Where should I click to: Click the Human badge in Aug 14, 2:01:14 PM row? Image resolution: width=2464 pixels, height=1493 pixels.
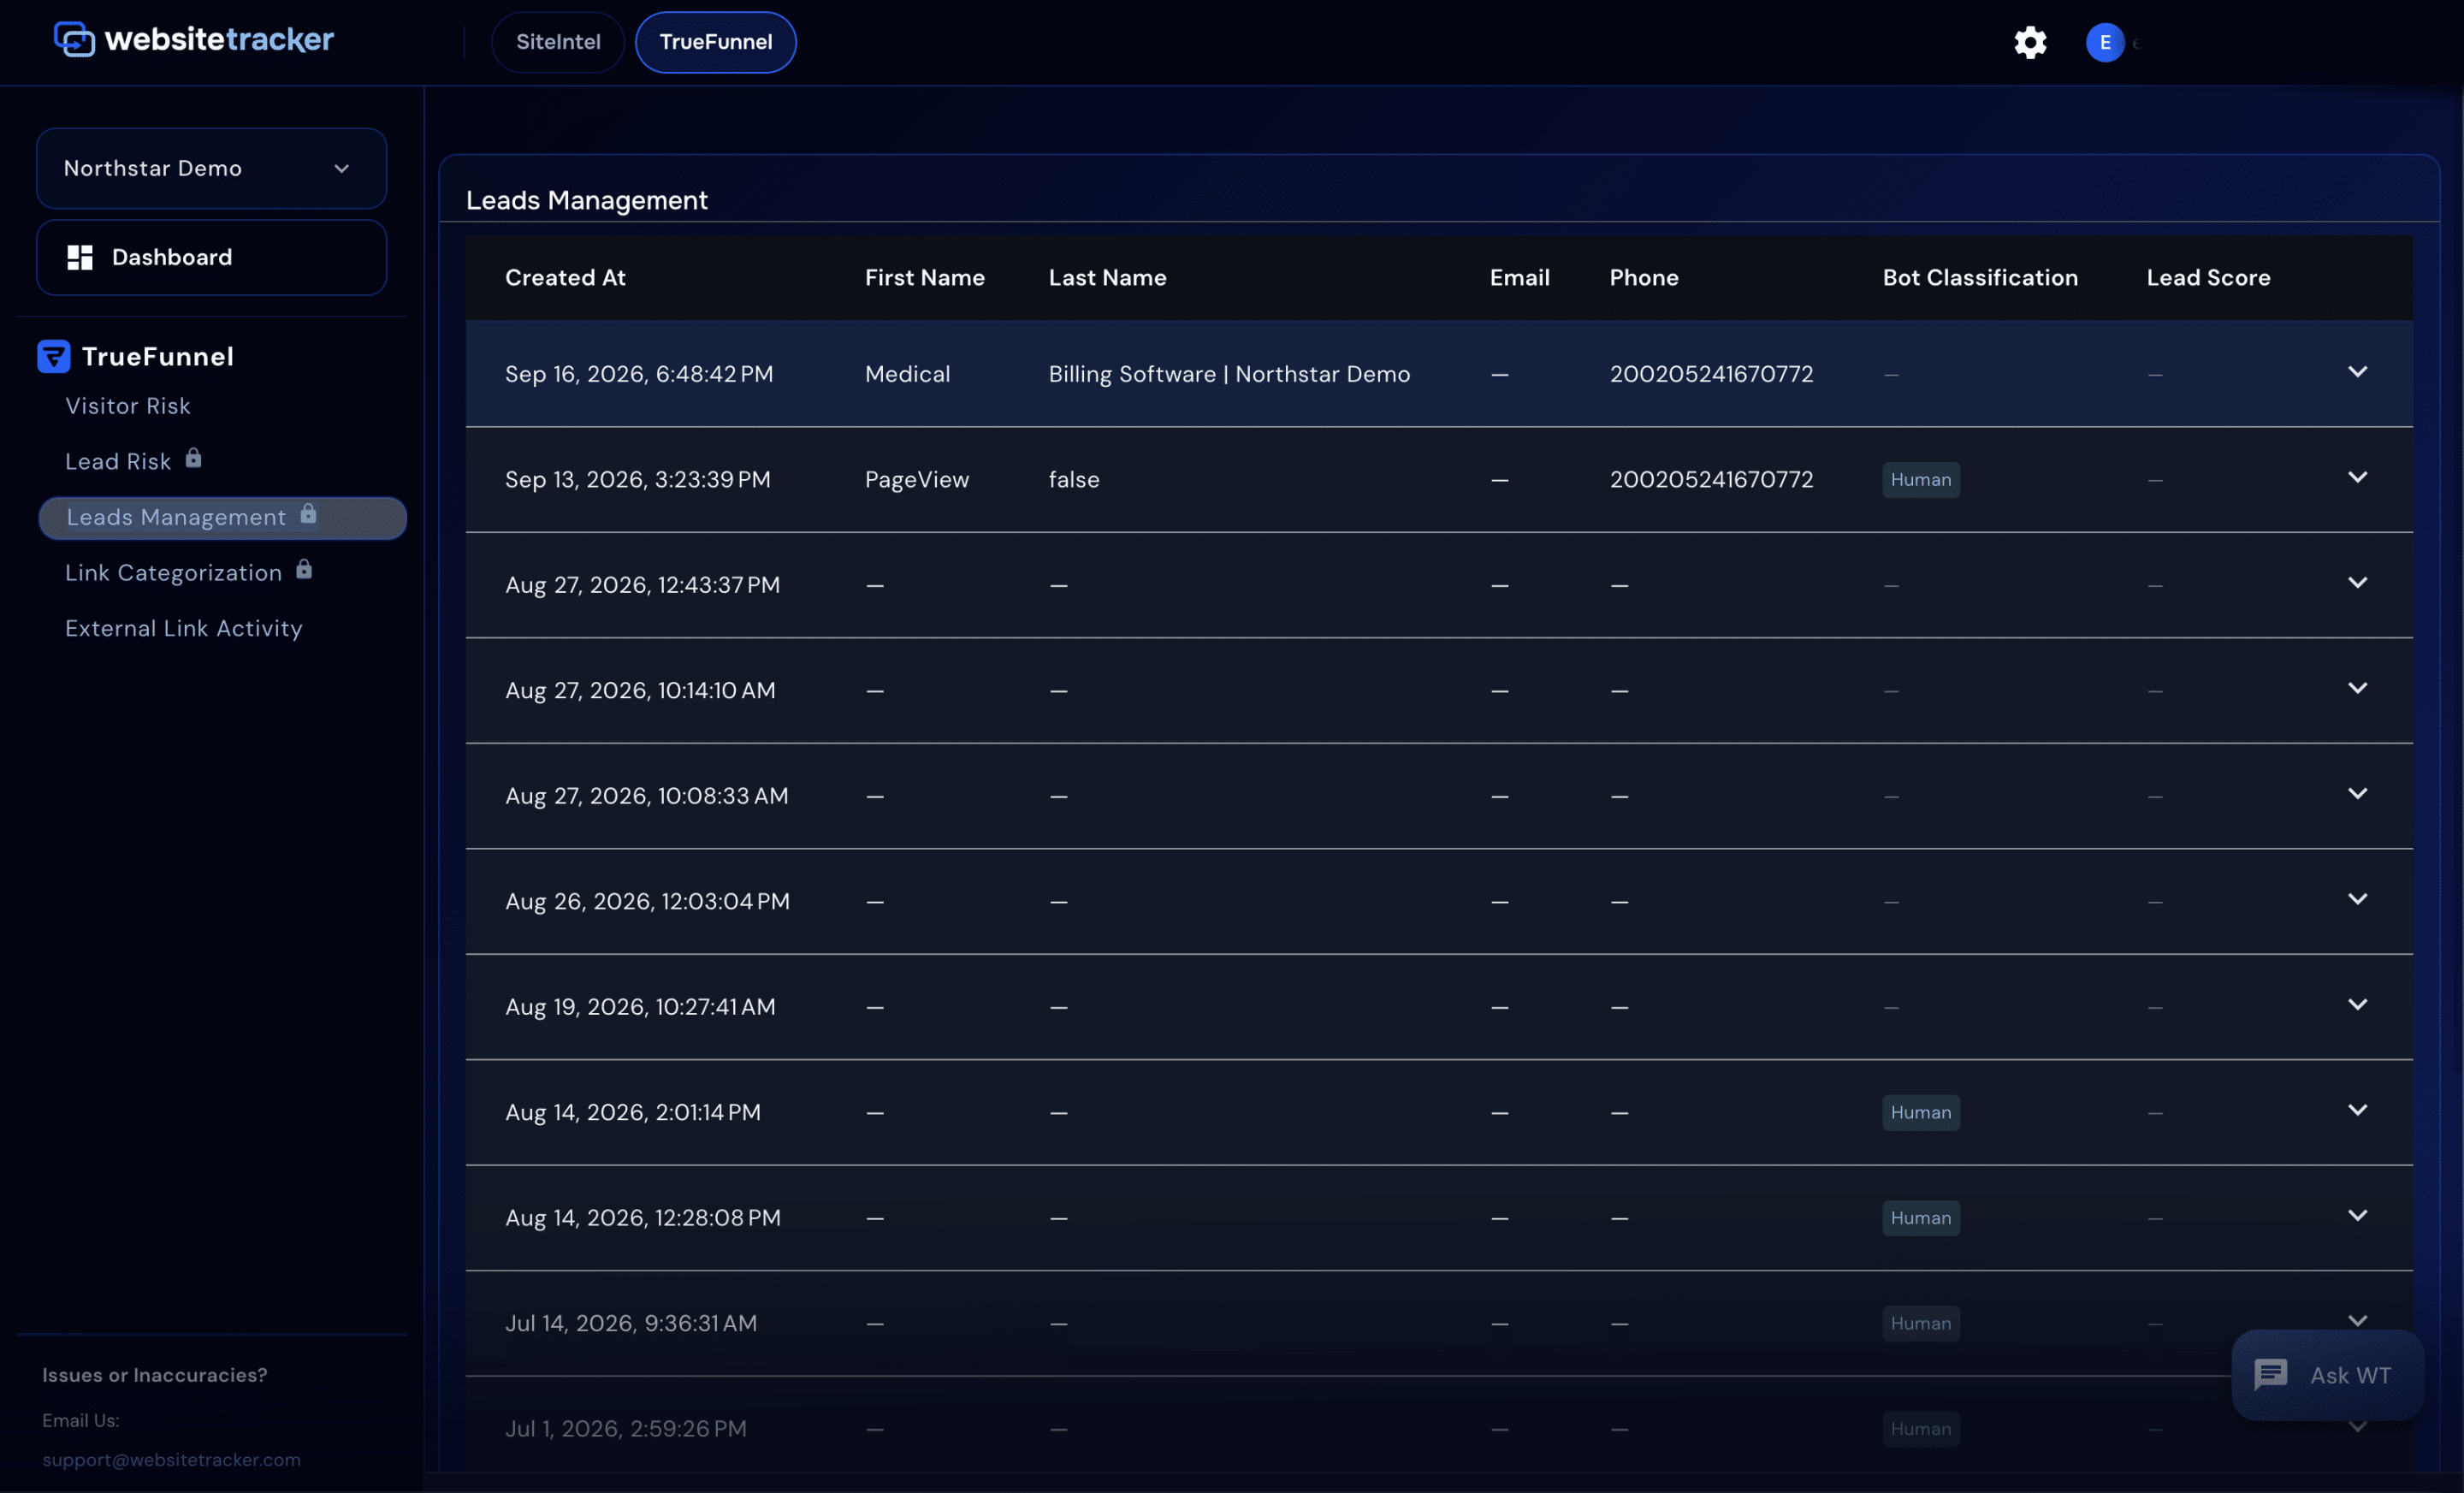tap(1921, 1112)
